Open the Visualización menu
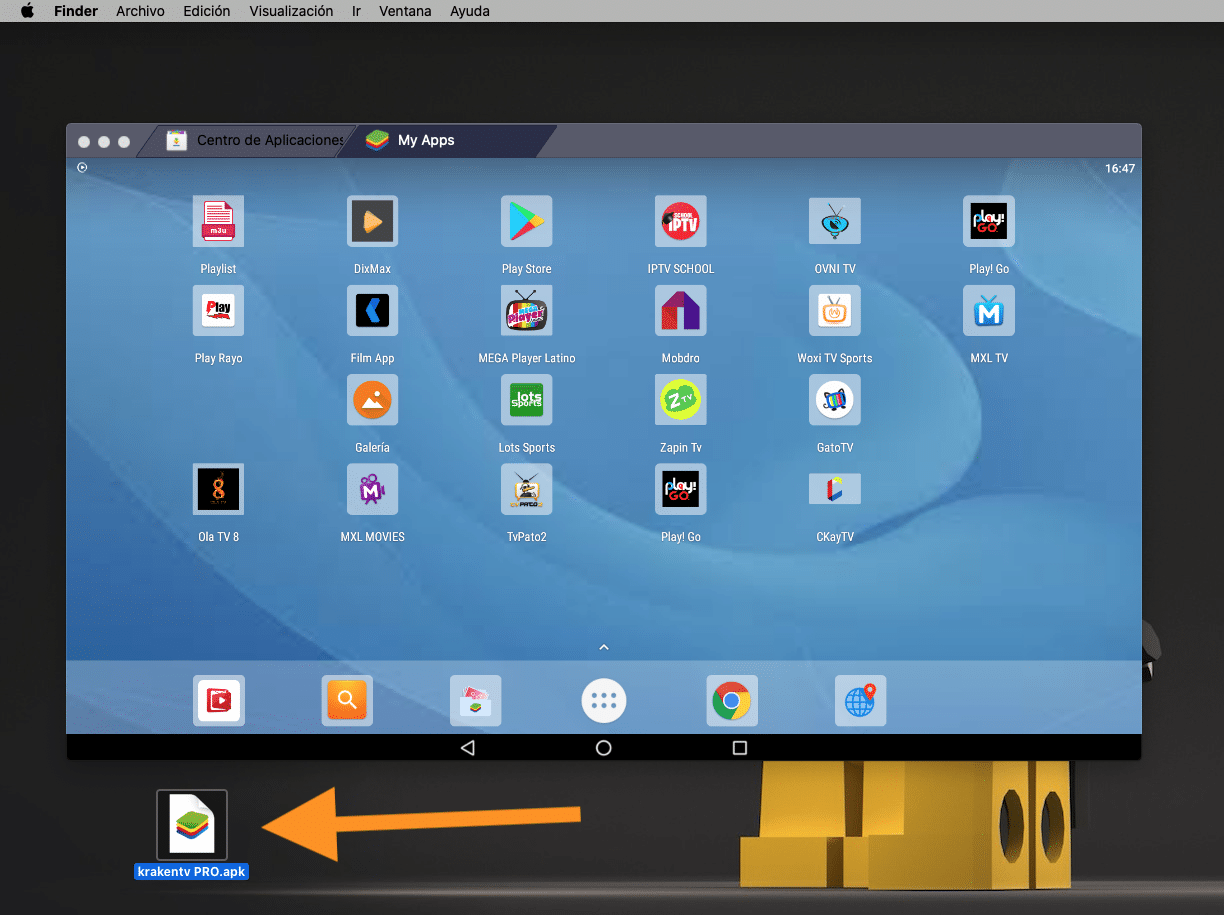1224x915 pixels. coord(291,11)
